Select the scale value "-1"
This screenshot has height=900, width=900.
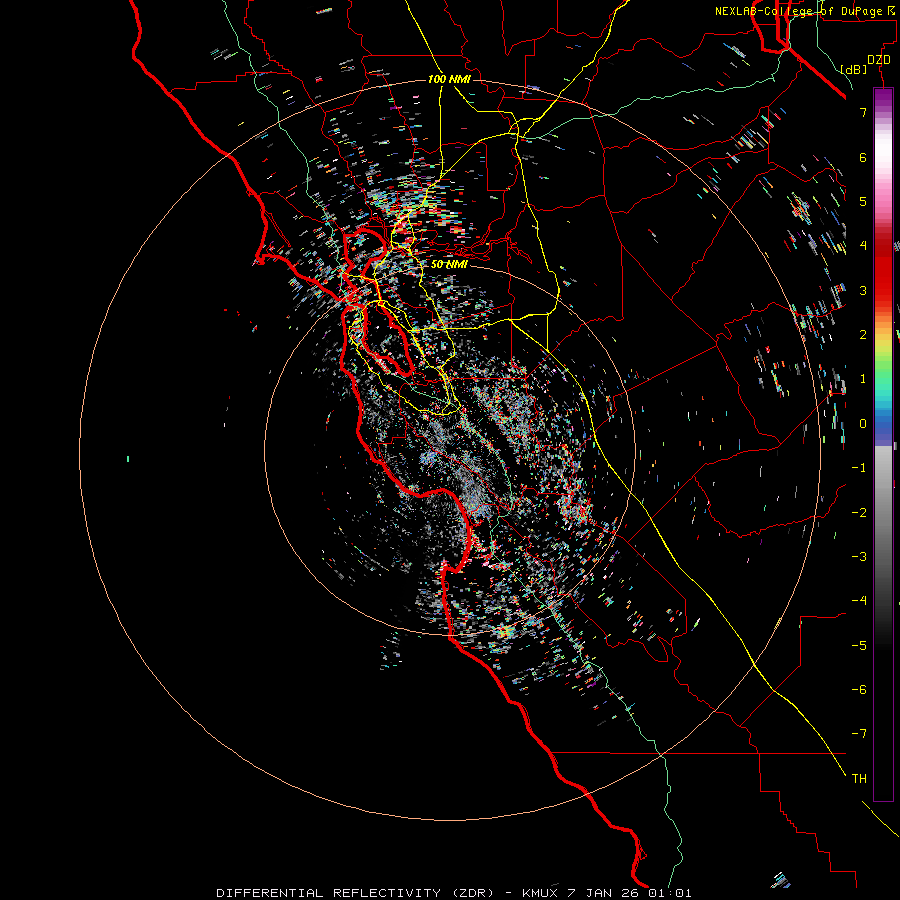tap(859, 468)
